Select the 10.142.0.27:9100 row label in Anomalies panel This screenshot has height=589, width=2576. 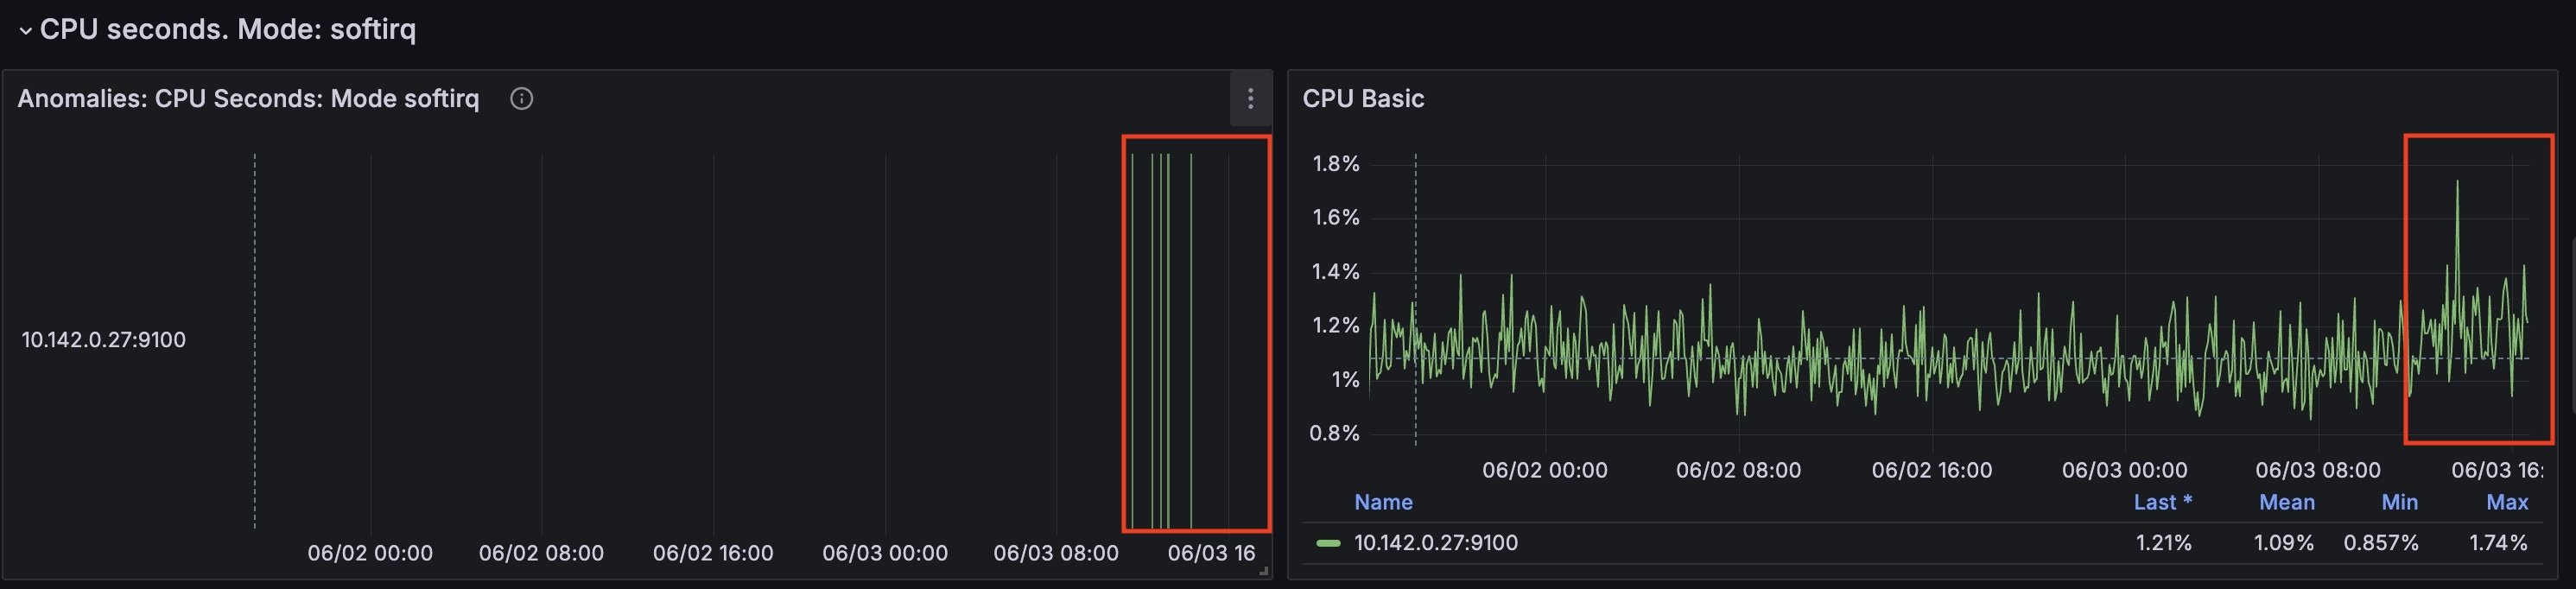coord(104,340)
